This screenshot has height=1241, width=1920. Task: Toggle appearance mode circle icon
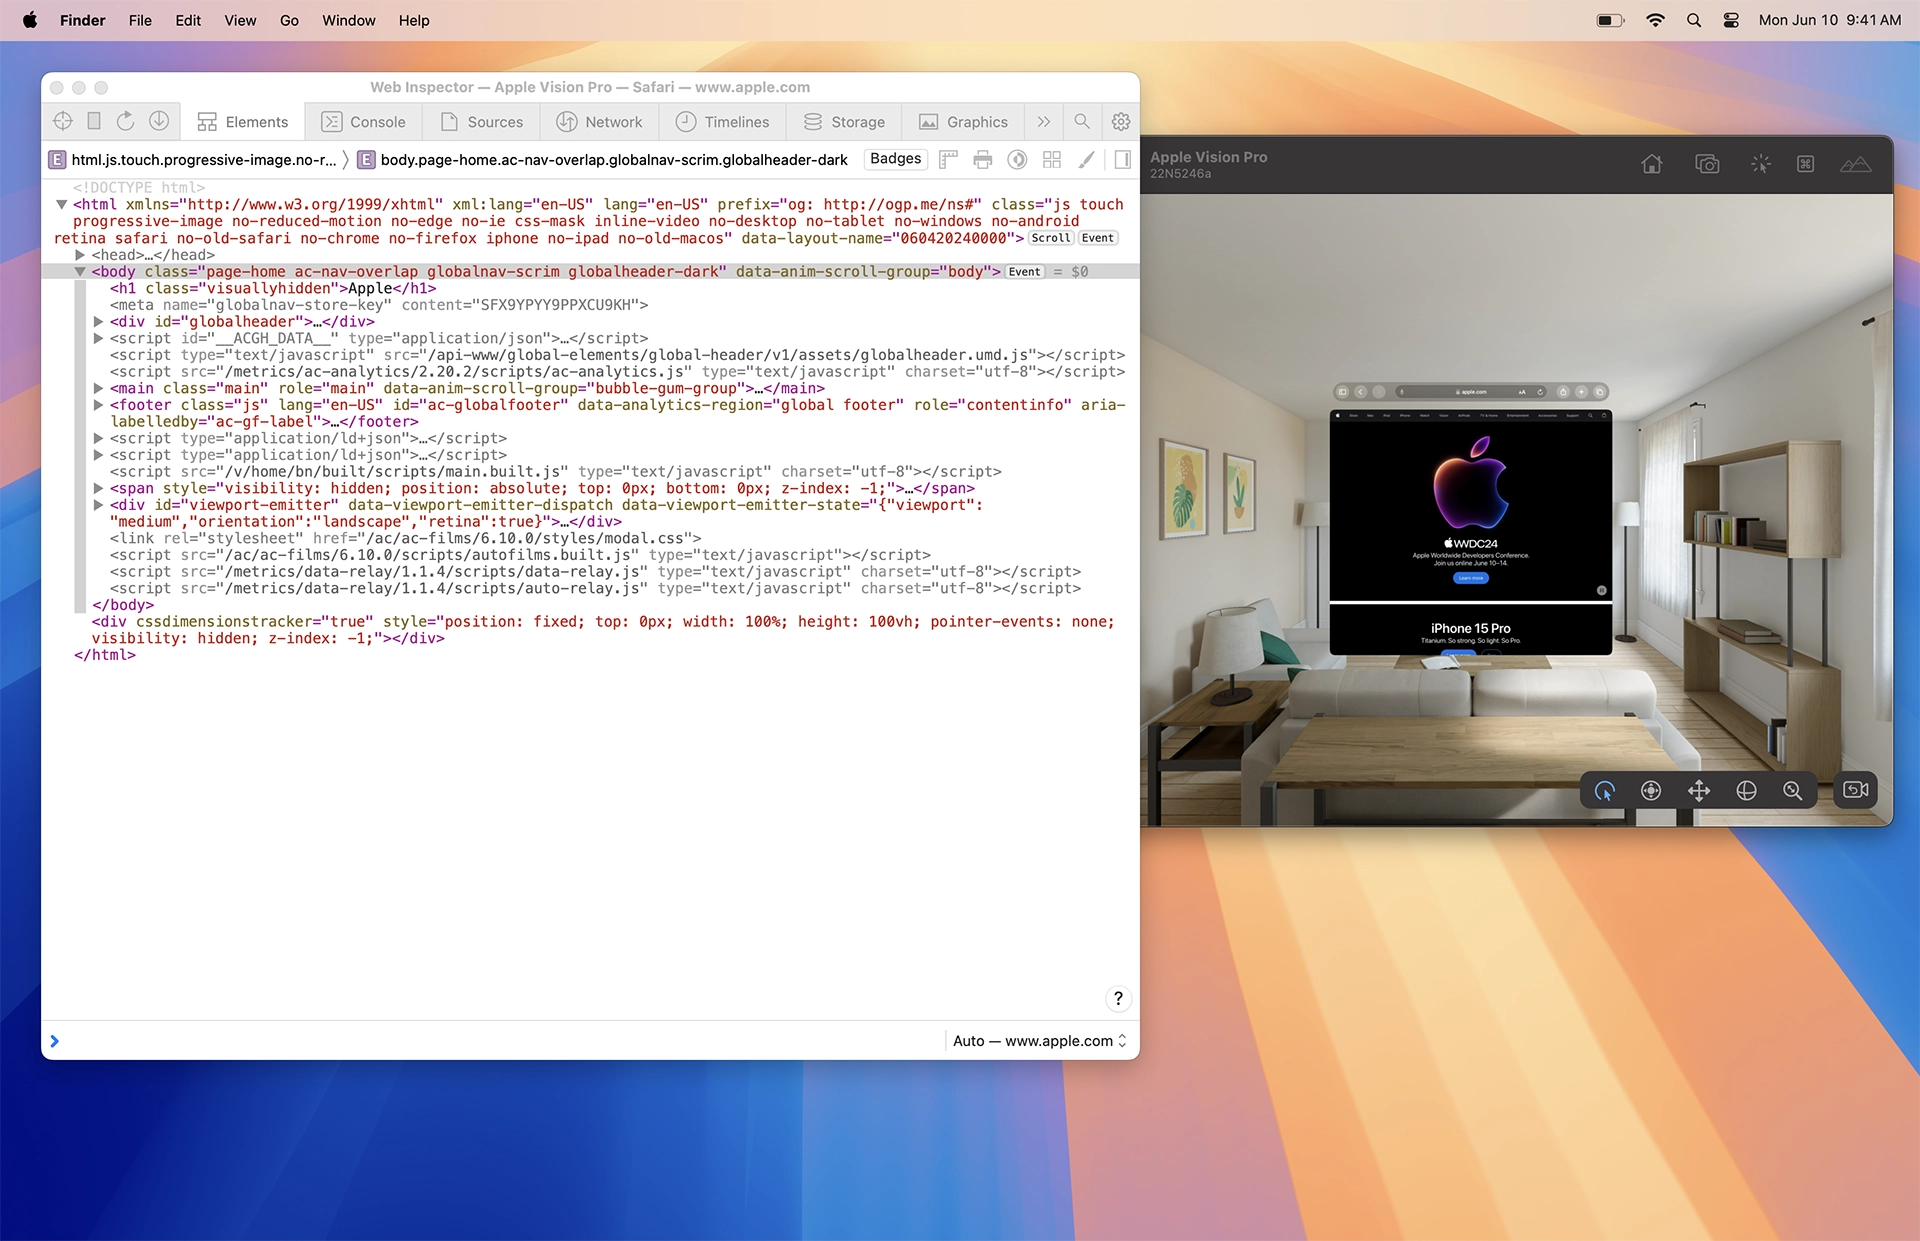1017,159
